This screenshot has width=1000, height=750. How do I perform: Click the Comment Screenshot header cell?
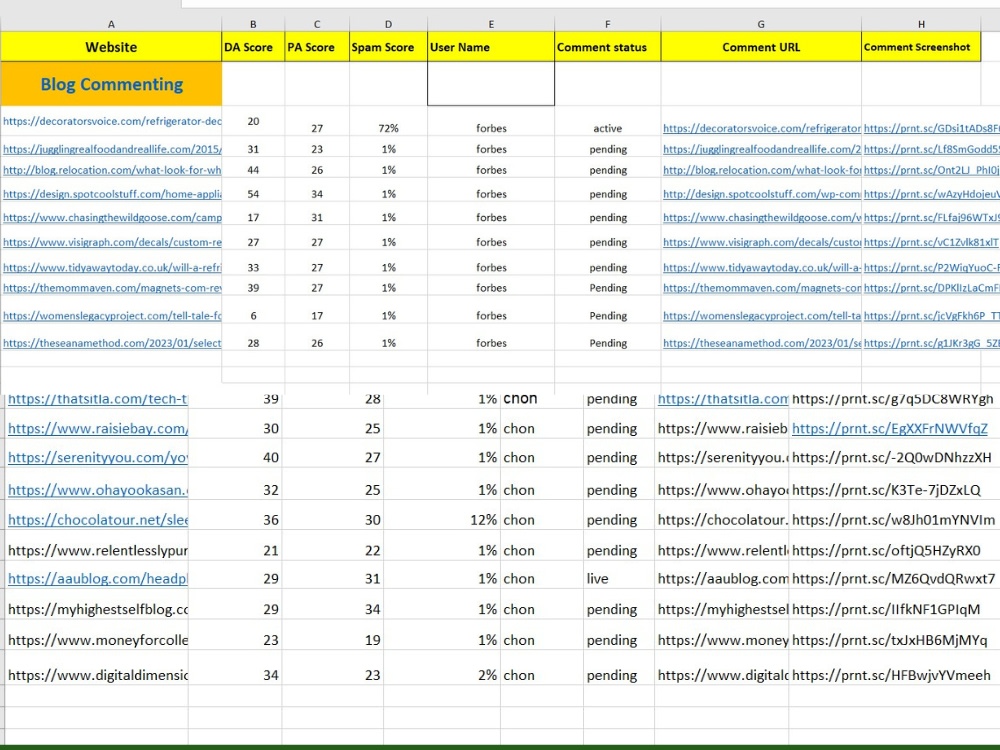[x=921, y=47]
